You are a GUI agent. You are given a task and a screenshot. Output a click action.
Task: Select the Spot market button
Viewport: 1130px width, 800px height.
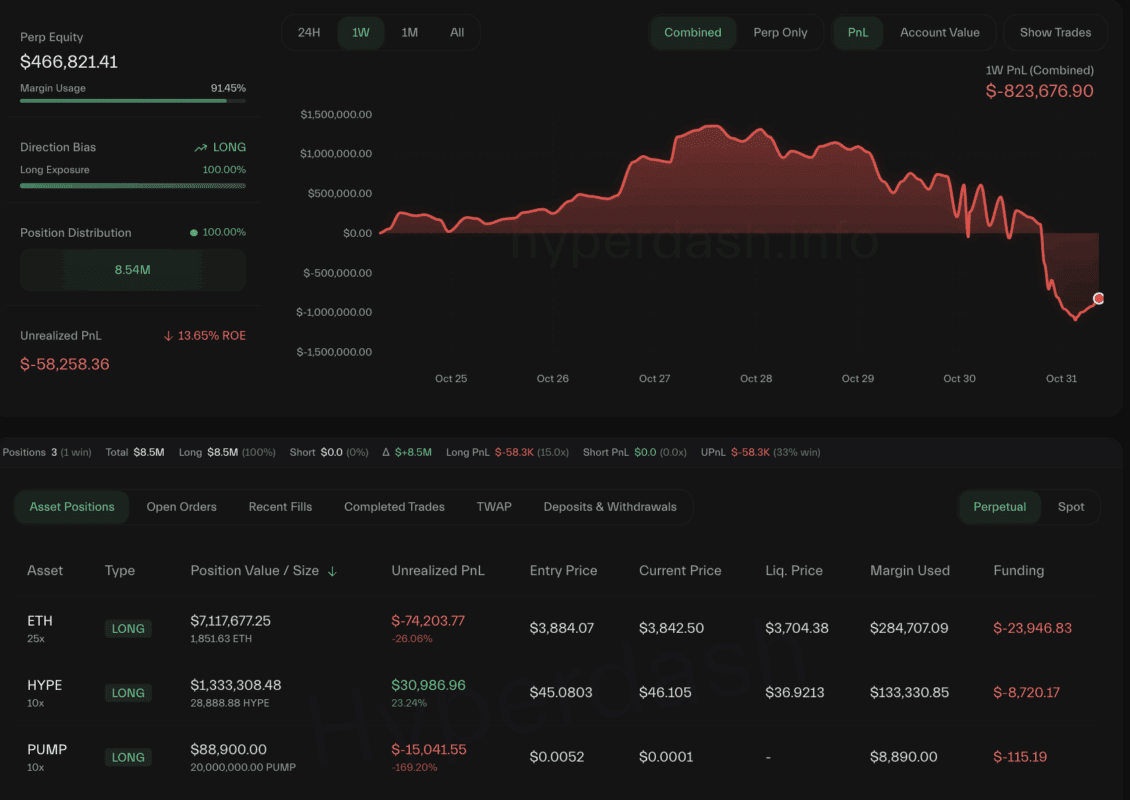(1071, 507)
